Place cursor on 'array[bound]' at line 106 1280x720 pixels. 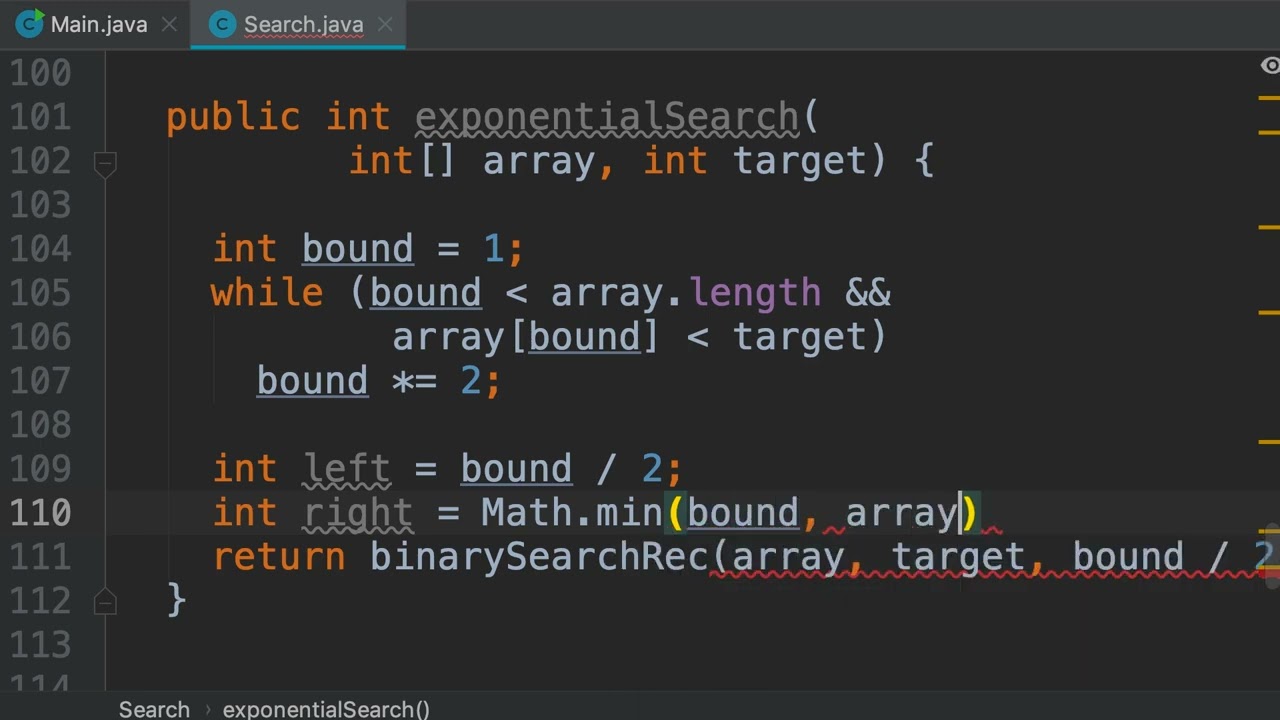tap(526, 338)
